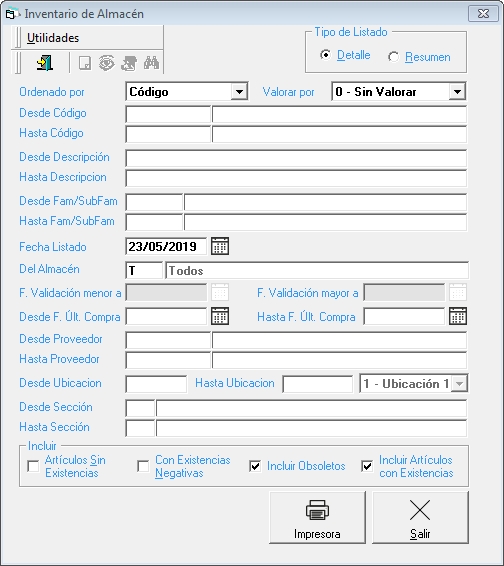
Task: Focus the Desde Descripción text field
Action: pyautogui.click(x=296, y=158)
